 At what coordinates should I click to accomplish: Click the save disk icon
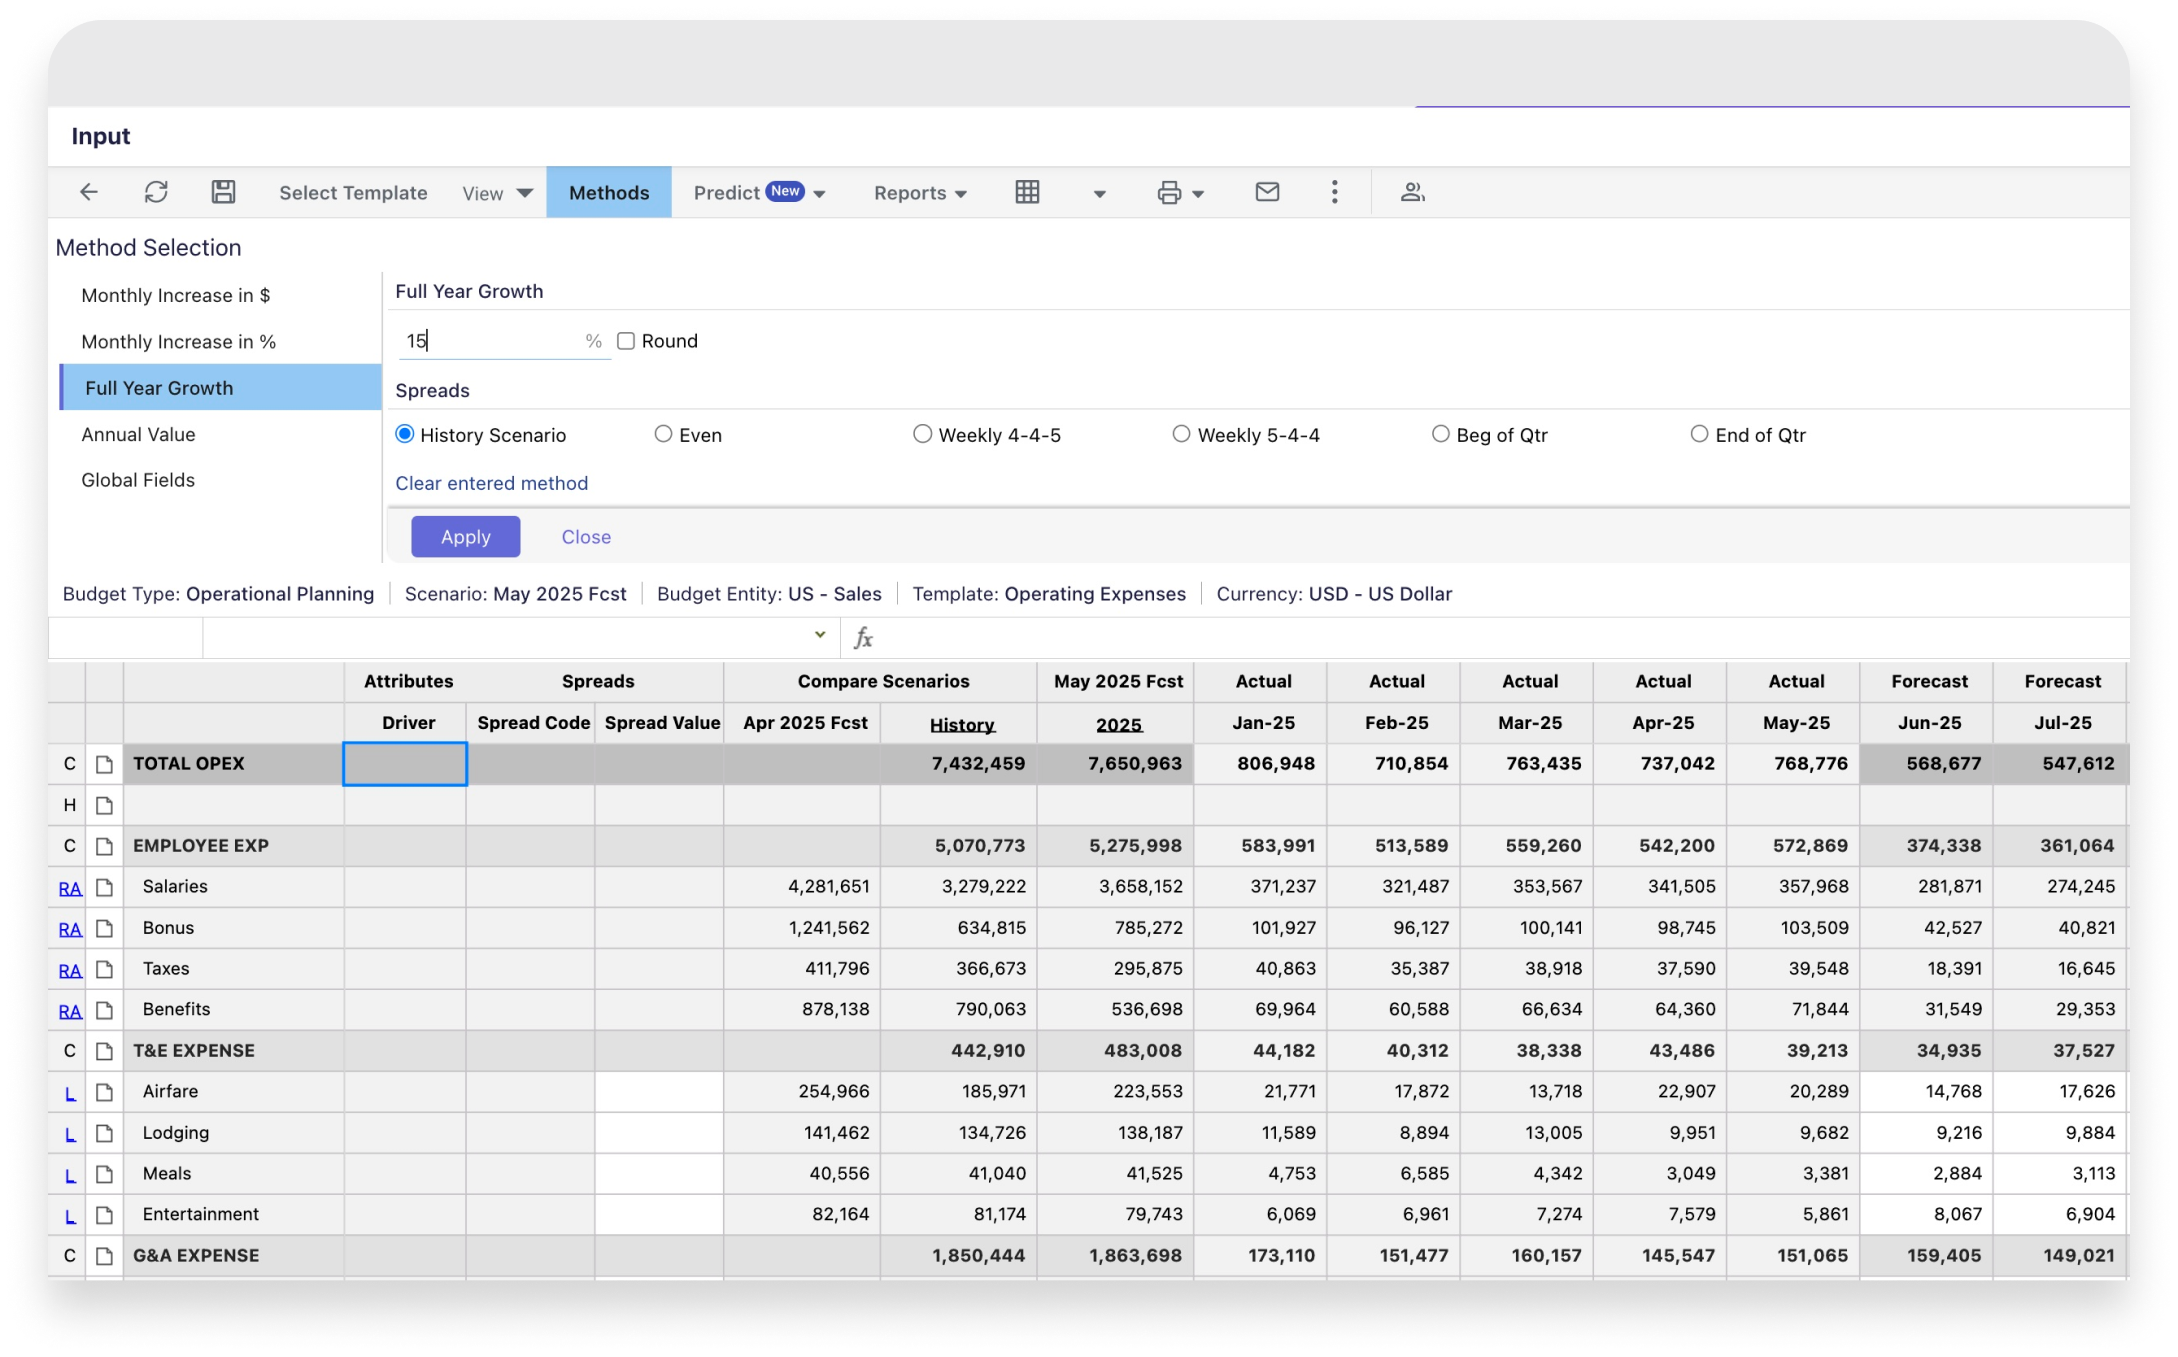(223, 192)
